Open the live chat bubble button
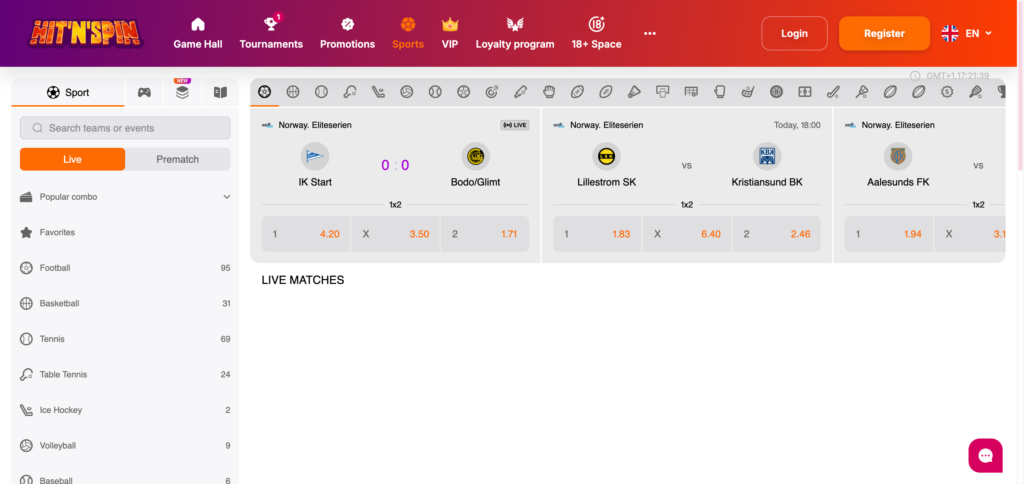 point(985,455)
